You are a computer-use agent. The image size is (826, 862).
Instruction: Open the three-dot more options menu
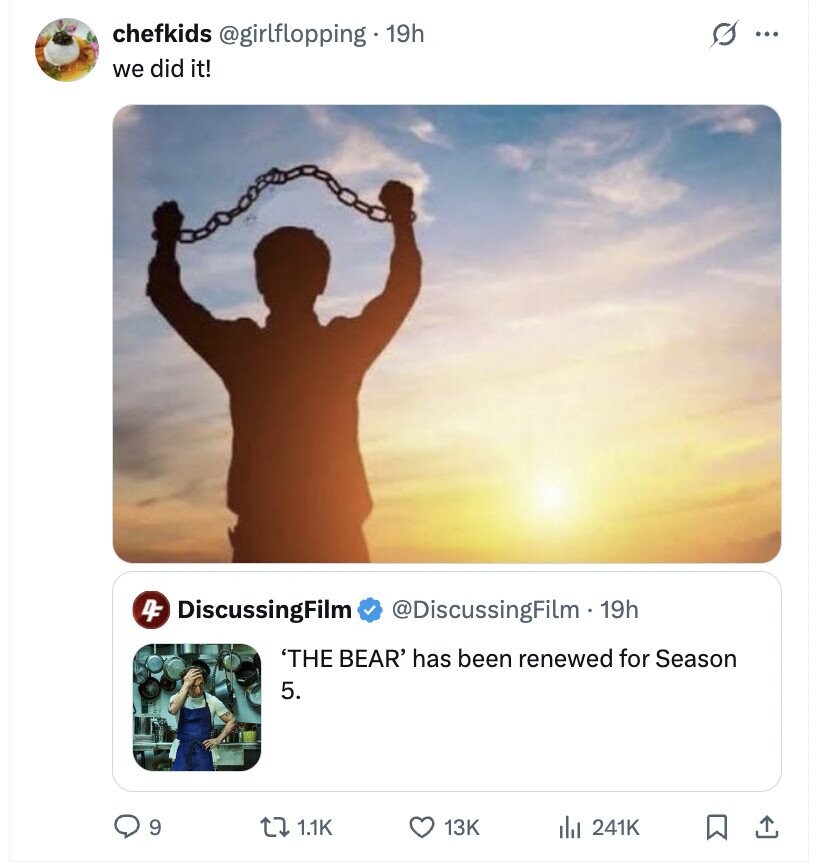(767, 34)
